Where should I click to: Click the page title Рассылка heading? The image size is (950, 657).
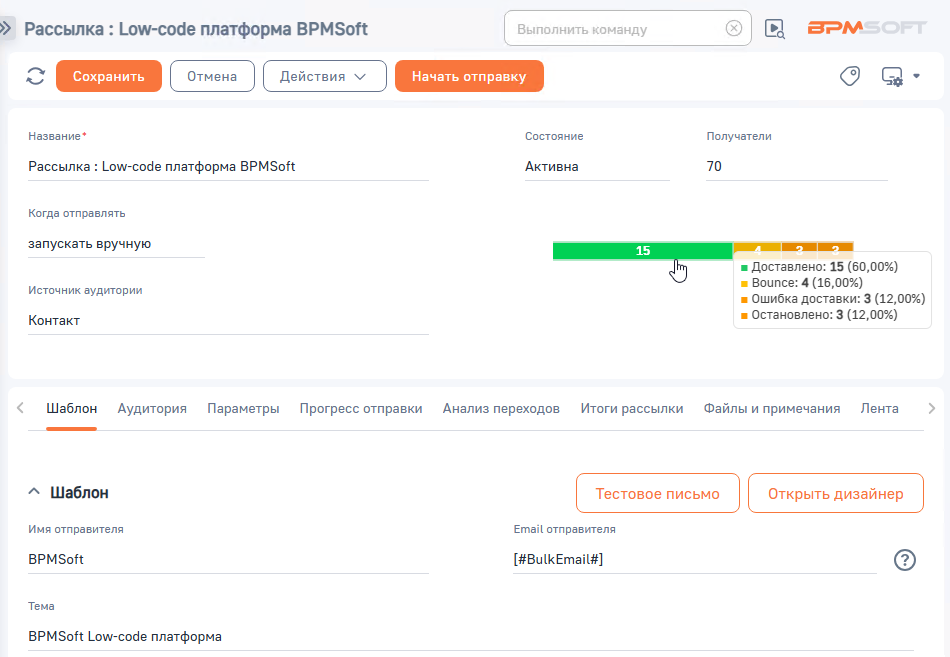[x=196, y=28]
